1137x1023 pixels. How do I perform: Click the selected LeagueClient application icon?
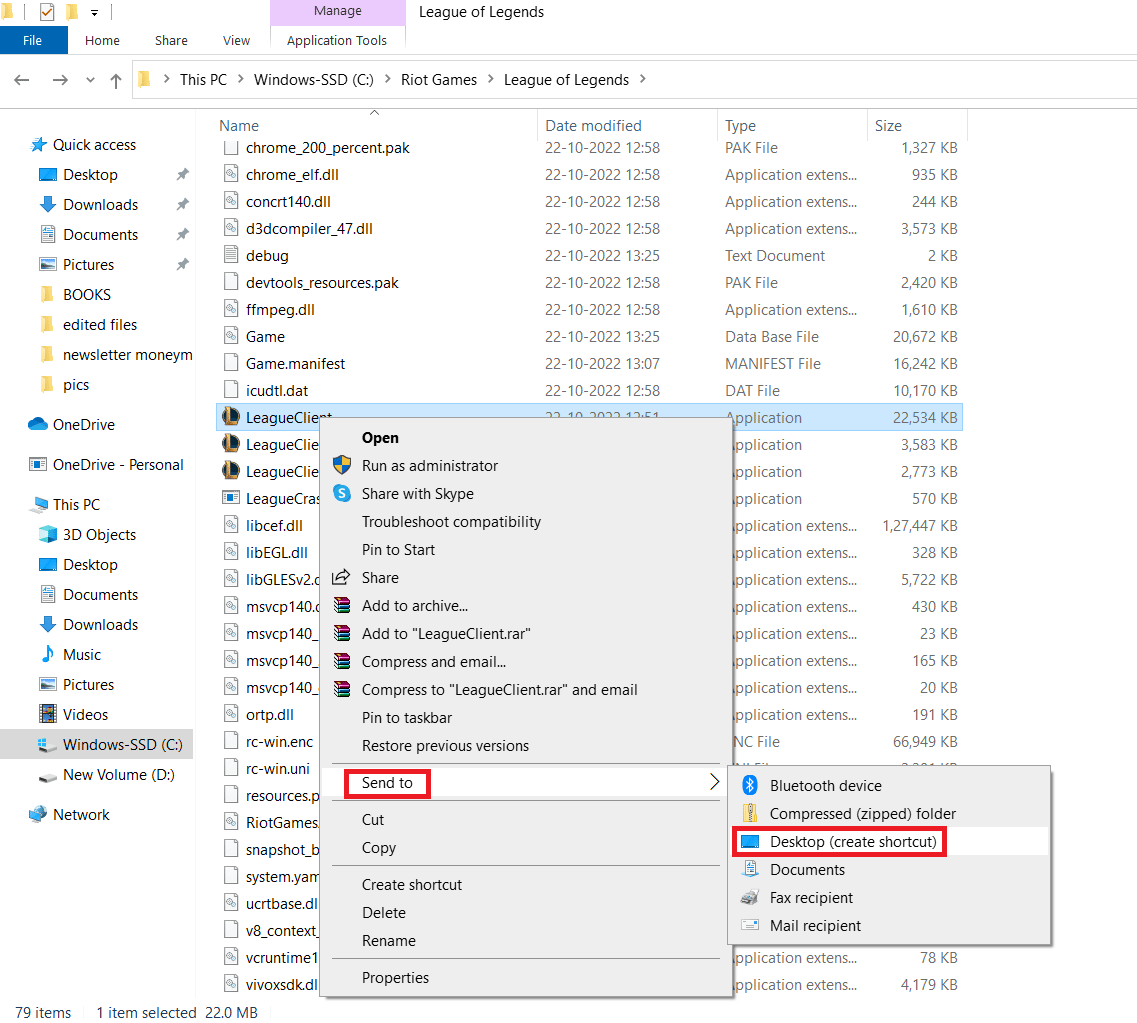(231, 417)
